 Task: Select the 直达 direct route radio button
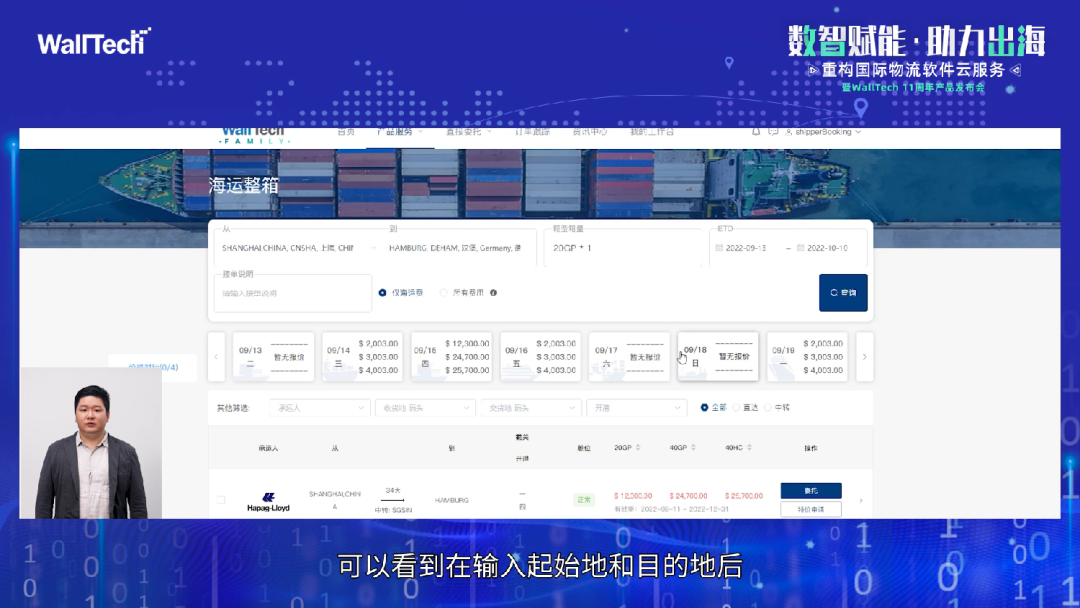(737, 408)
